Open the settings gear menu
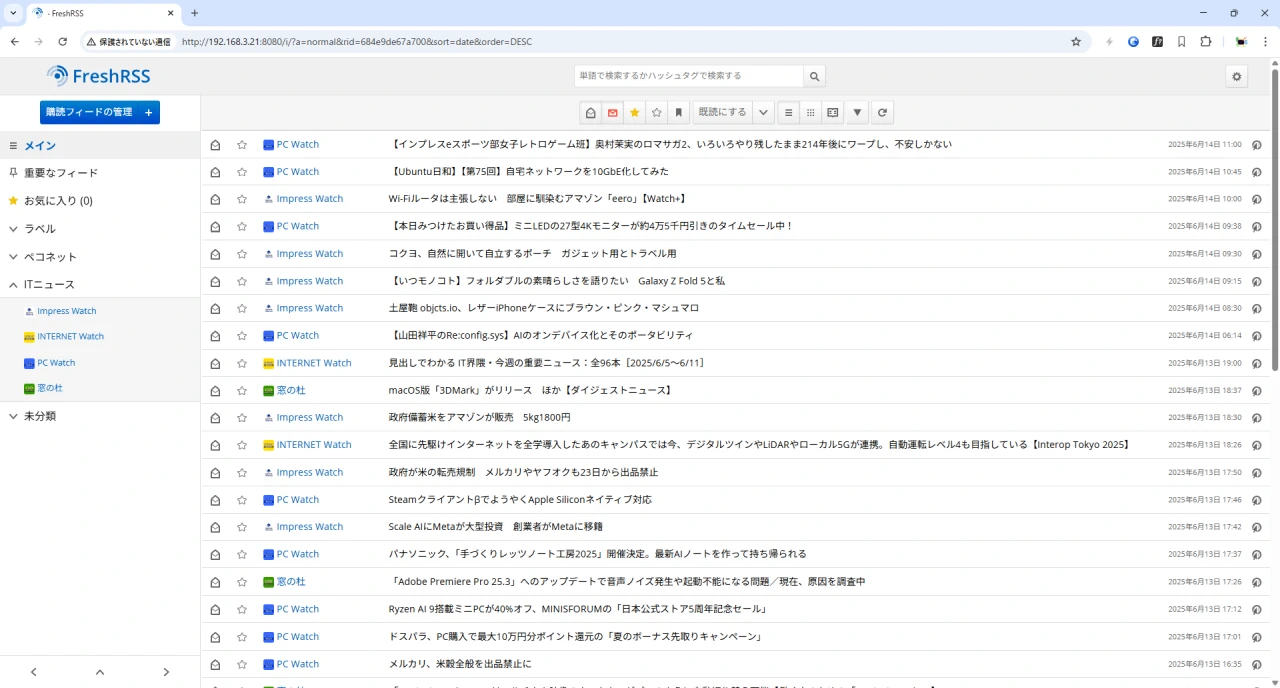The width and height of the screenshot is (1280, 688). click(x=1237, y=76)
